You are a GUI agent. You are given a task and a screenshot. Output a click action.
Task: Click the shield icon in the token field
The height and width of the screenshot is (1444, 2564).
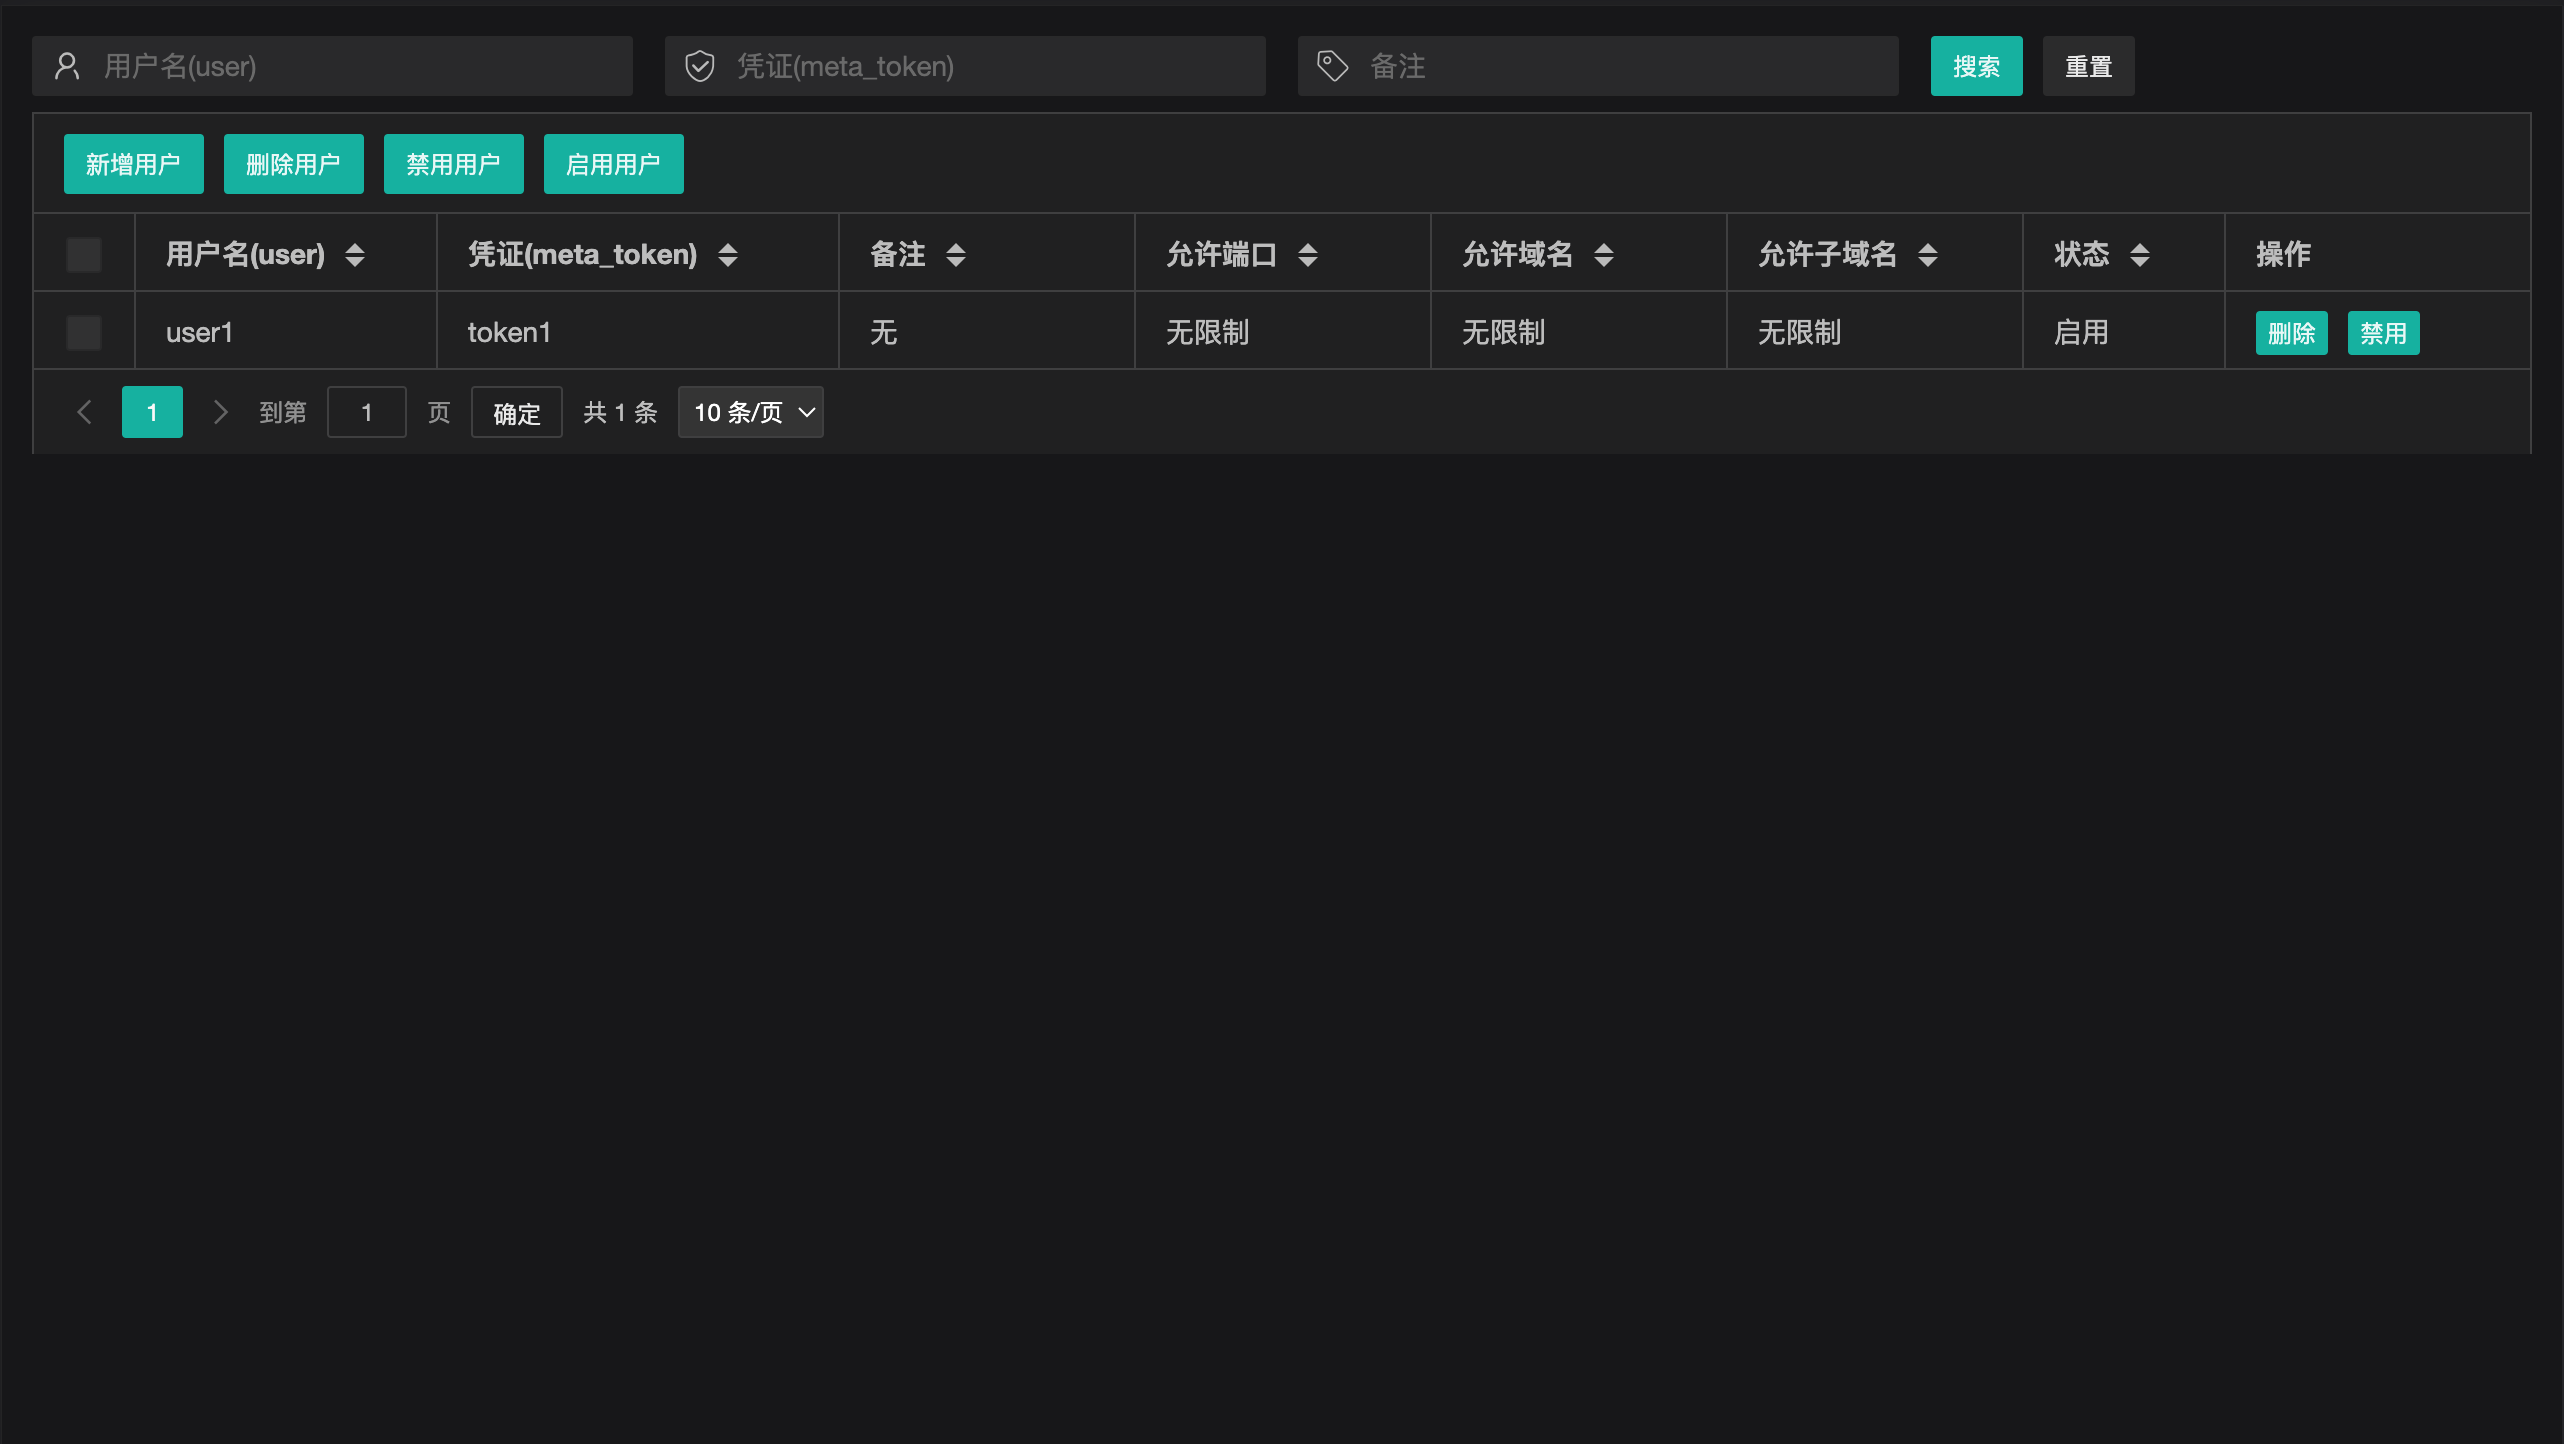point(700,65)
